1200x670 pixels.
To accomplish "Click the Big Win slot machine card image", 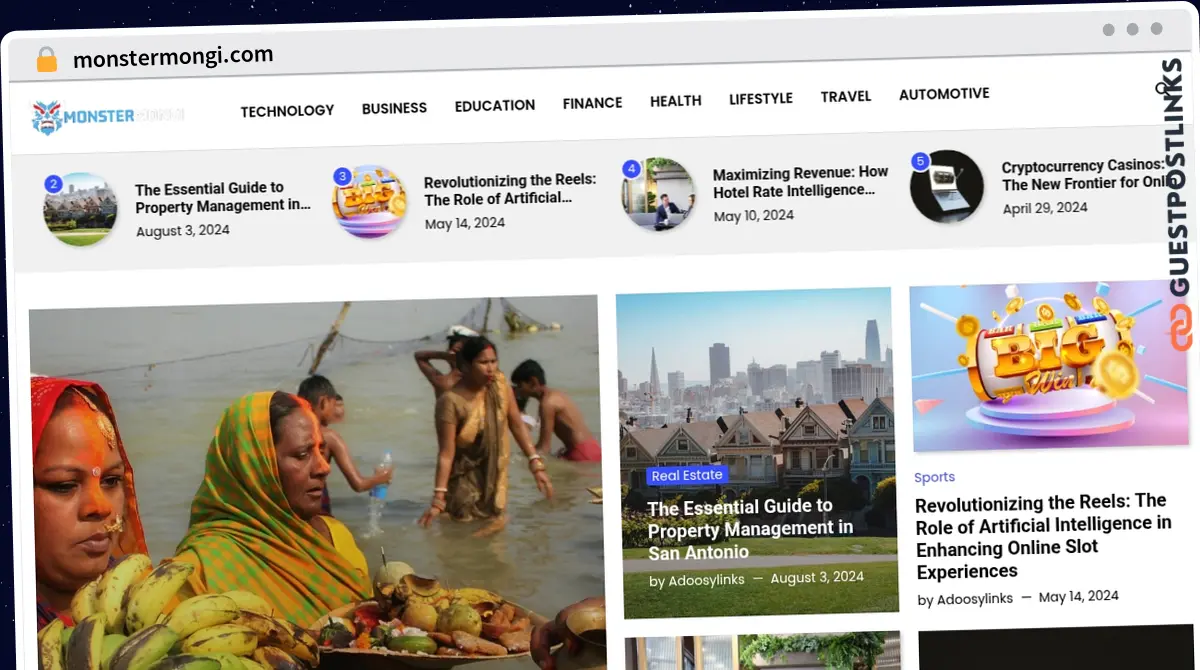I will [x=1049, y=367].
